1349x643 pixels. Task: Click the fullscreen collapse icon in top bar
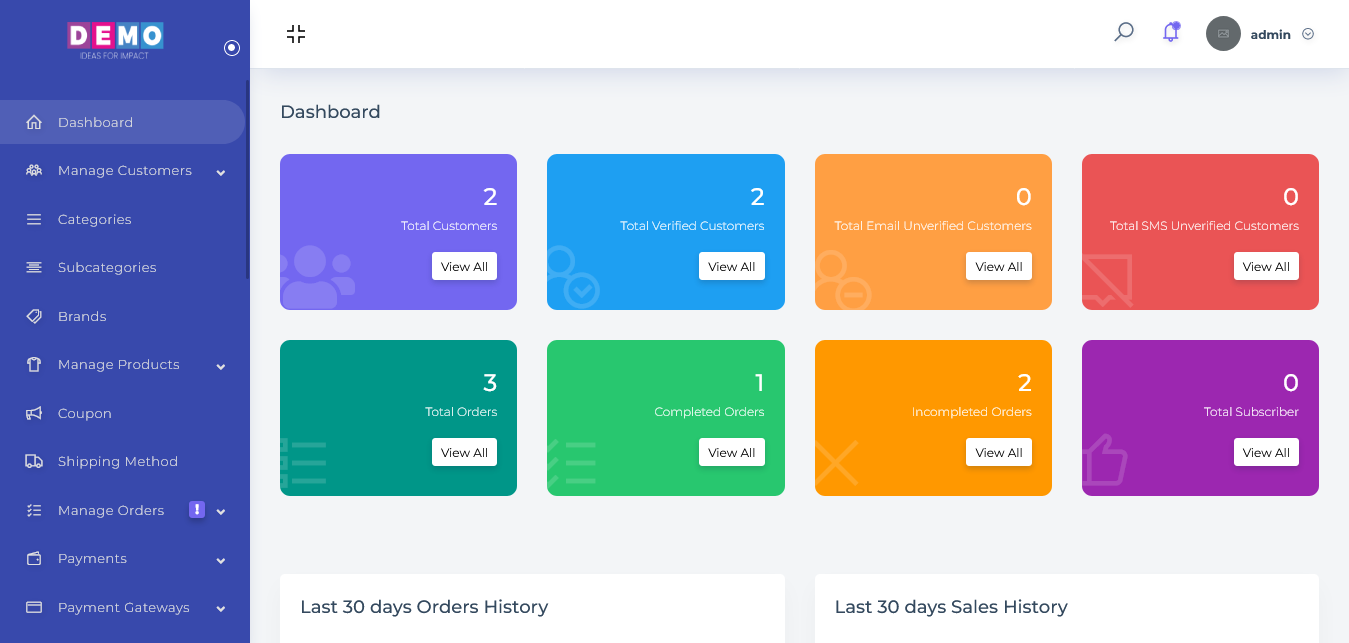point(296,34)
